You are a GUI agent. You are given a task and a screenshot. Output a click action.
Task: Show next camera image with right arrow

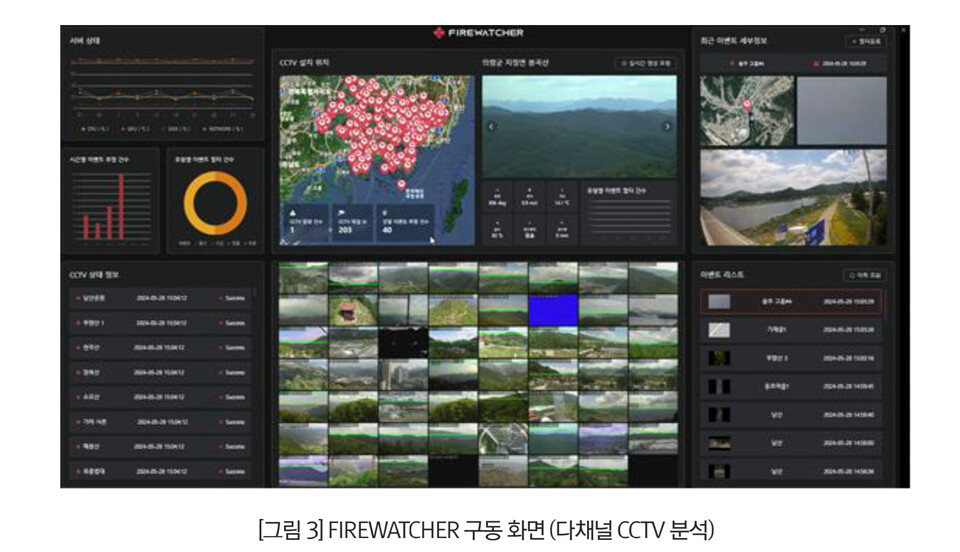[x=667, y=127]
